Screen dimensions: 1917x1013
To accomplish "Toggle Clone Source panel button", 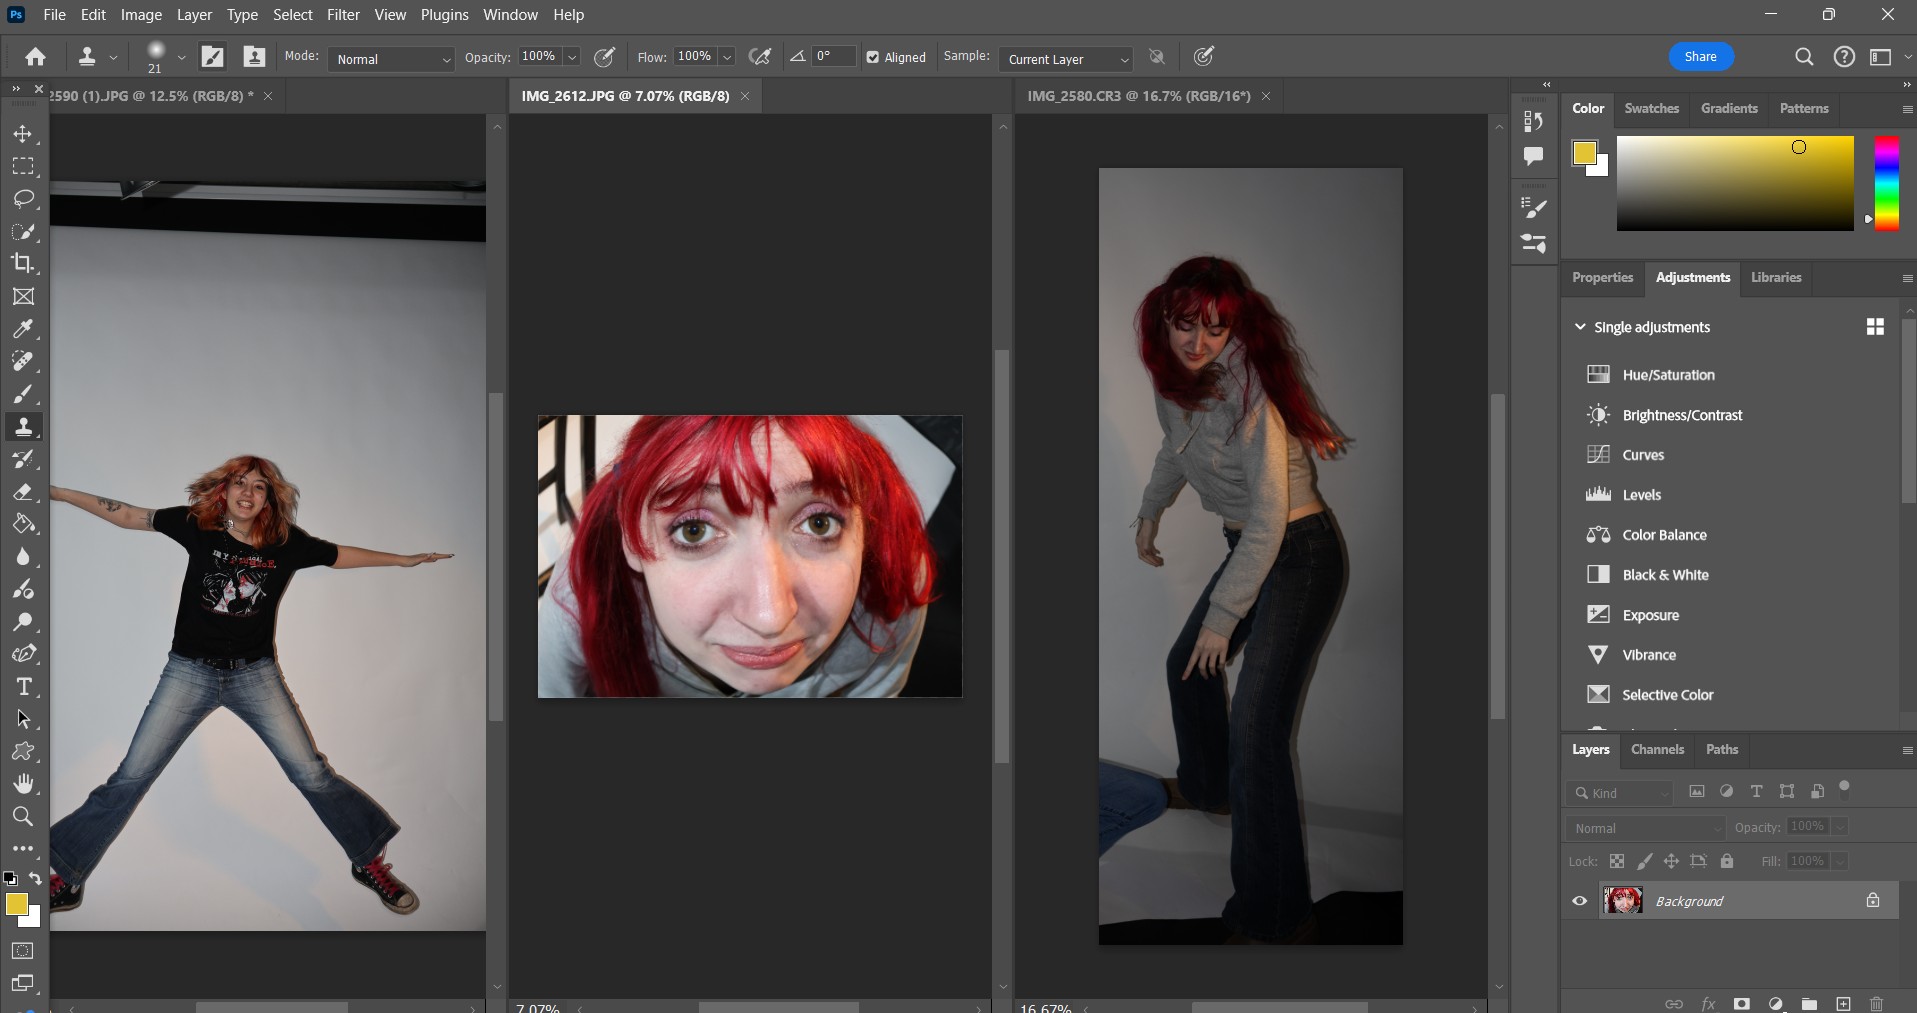I will click(x=254, y=57).
